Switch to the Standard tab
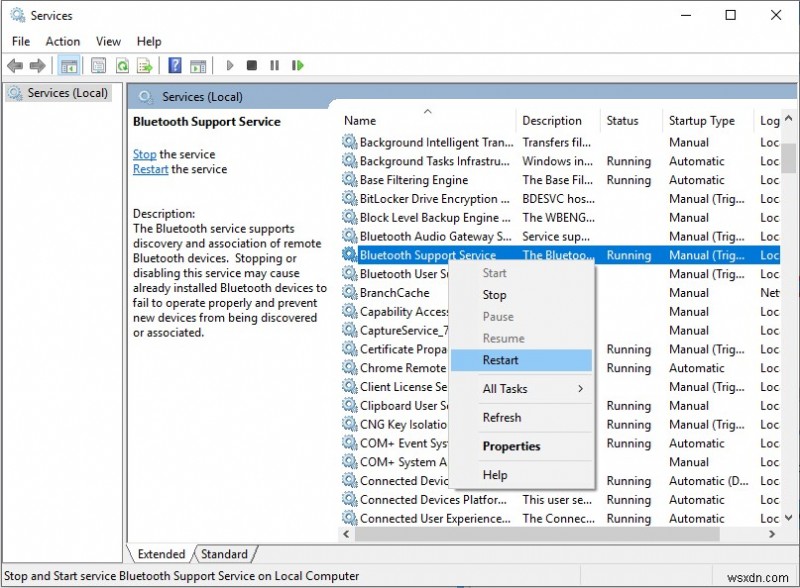The height and width of the screenshot is (588, 800). coord(225,554)
